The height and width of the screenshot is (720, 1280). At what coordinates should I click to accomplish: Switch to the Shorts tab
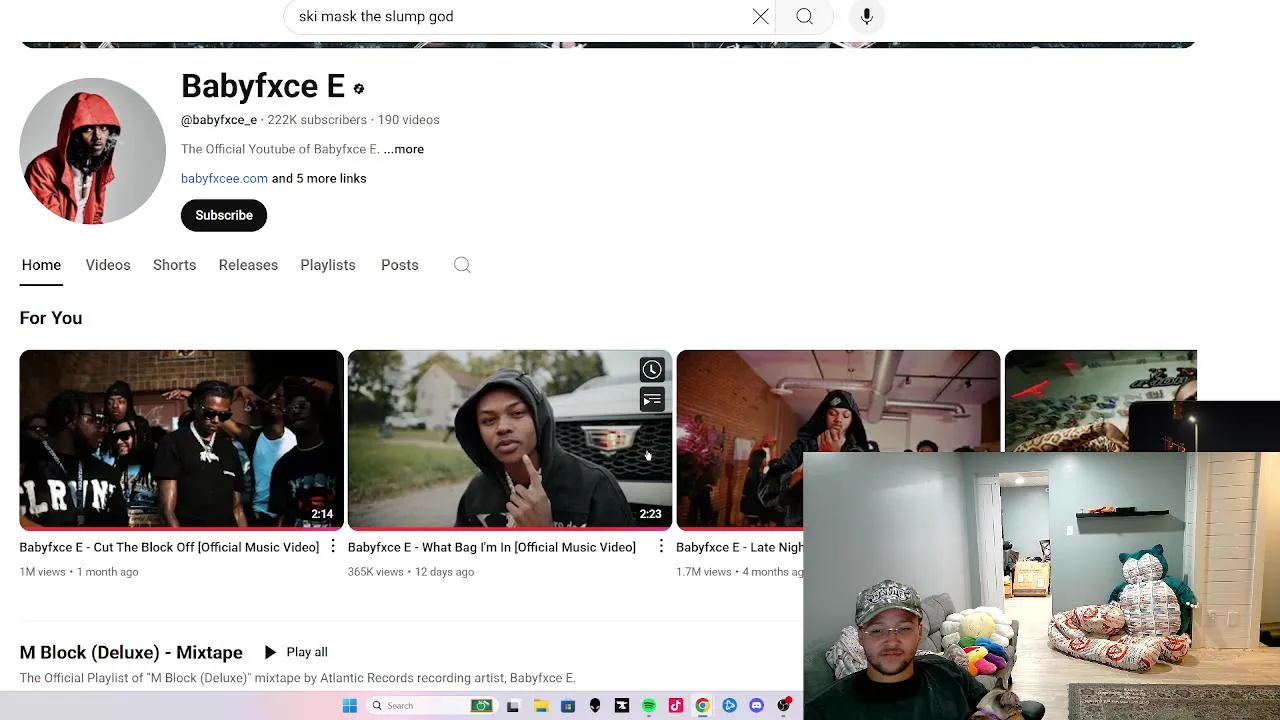pyautogui.click(x=174, y=265)
